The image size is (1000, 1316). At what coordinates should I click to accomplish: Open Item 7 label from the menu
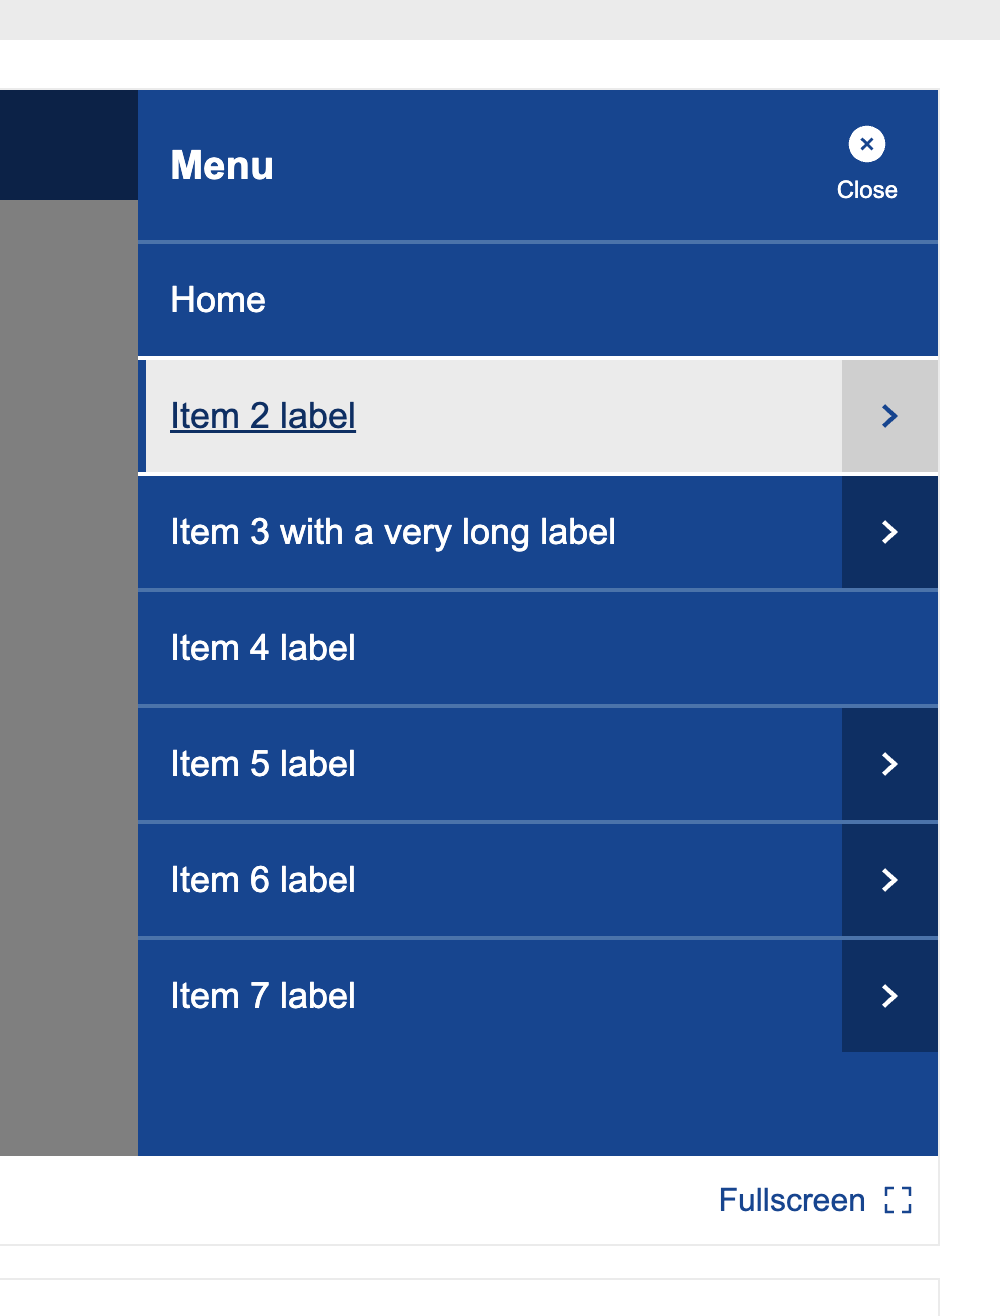pos(263,995)
